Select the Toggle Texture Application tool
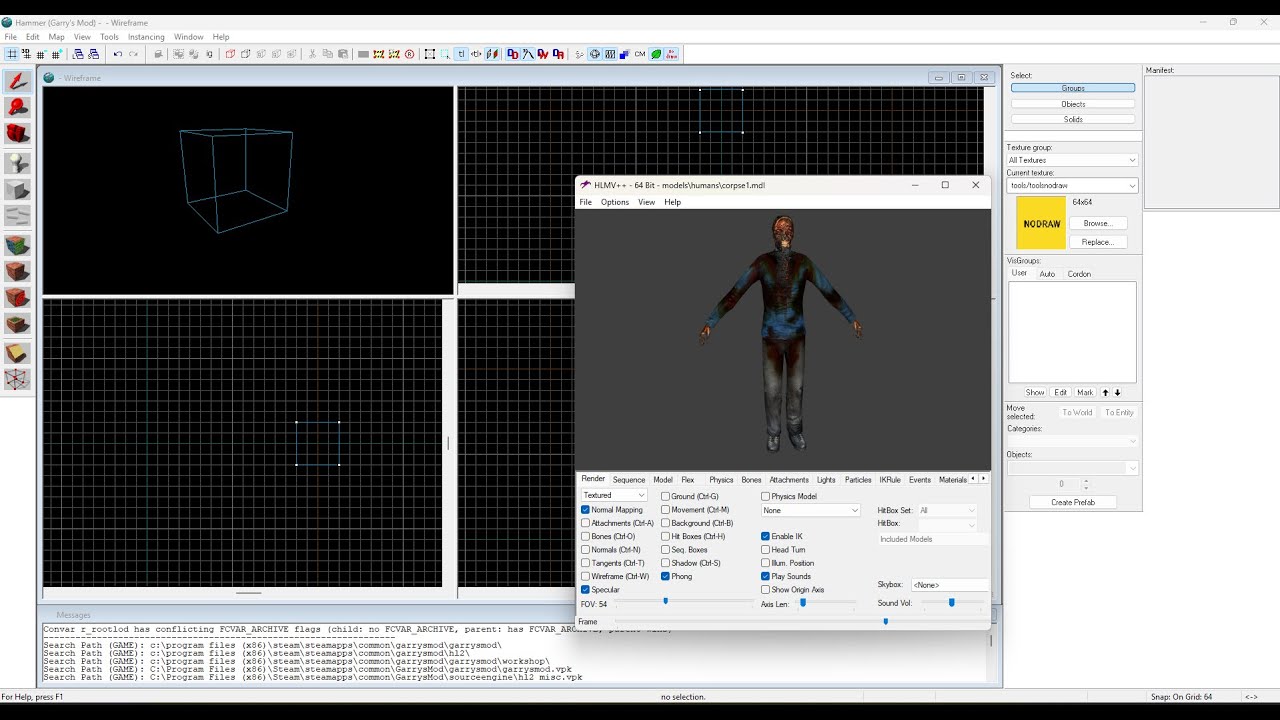This screenshot has height=720, width=1280. pos(17,245)
